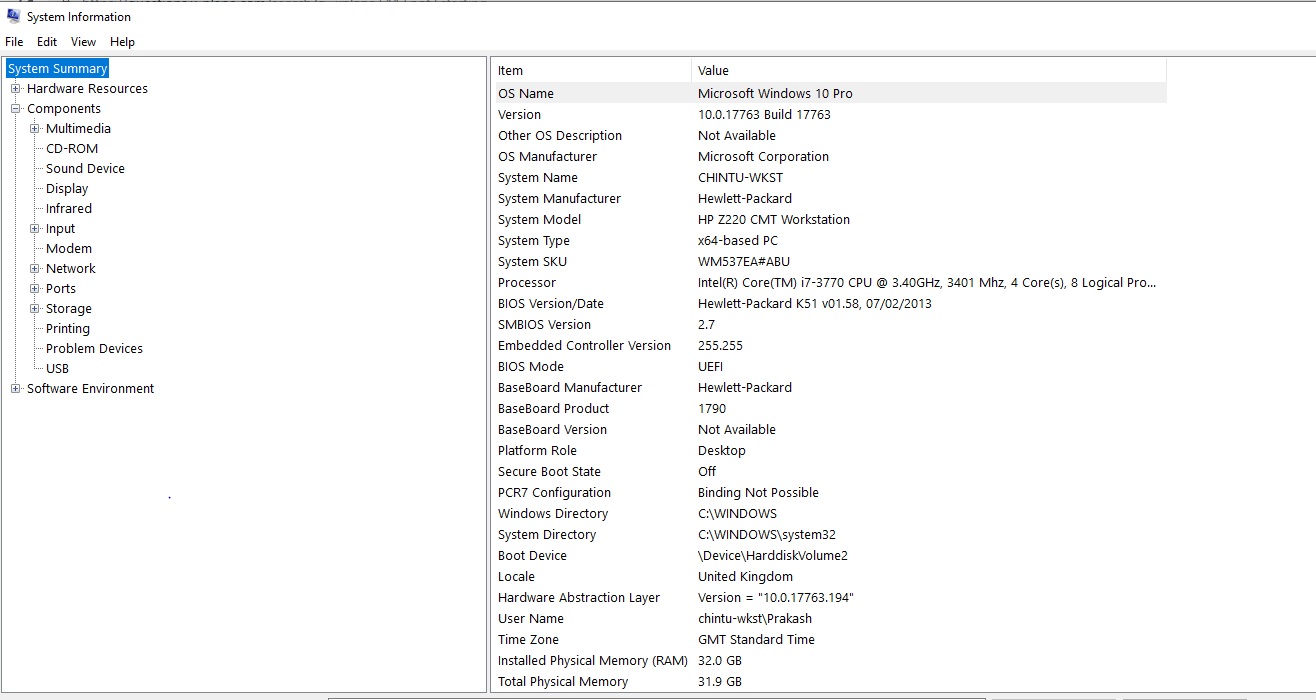Select the Hardware Abstraction Layer row
1316x700 pixels.
point(829,597)
